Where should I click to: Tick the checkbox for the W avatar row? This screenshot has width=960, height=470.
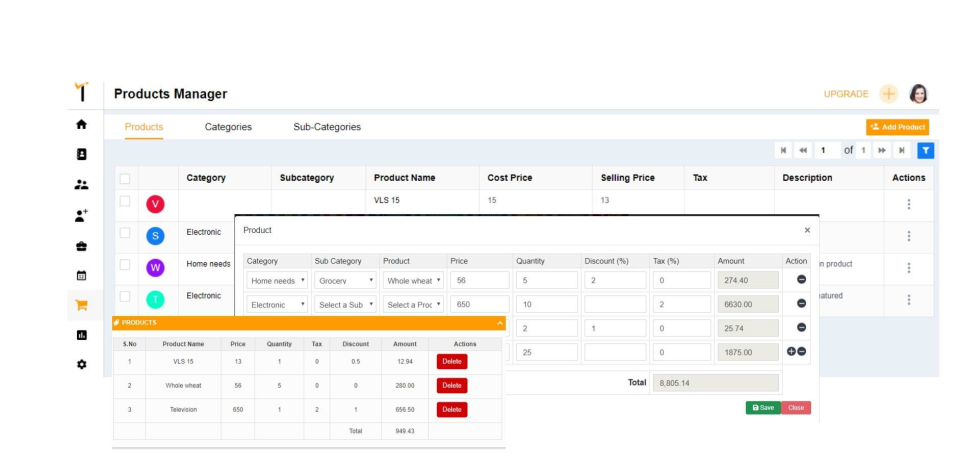(125, 264)
